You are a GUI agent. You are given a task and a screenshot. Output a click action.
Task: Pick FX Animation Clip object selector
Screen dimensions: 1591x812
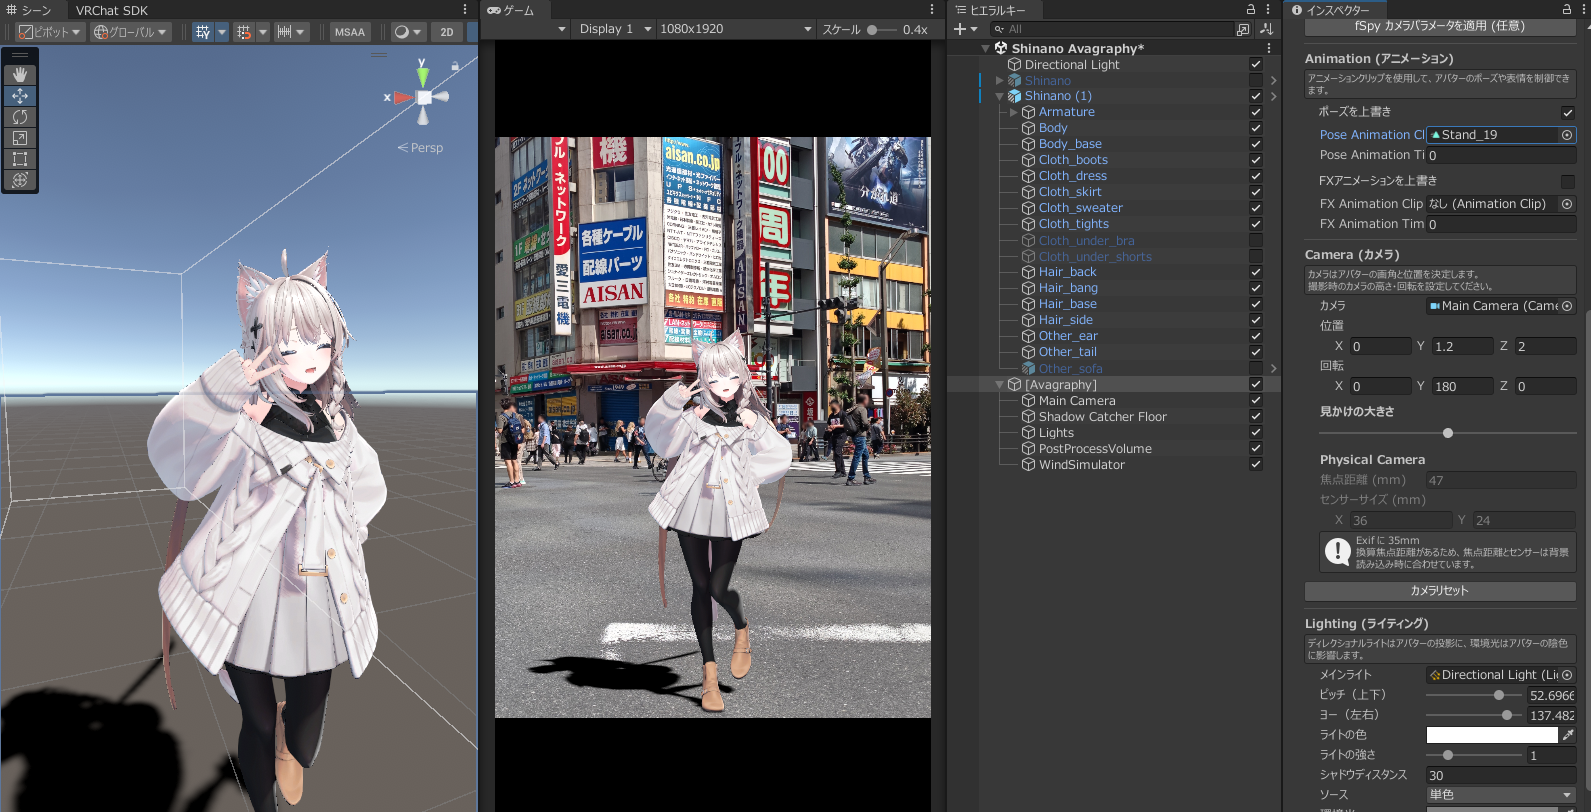1567,204
